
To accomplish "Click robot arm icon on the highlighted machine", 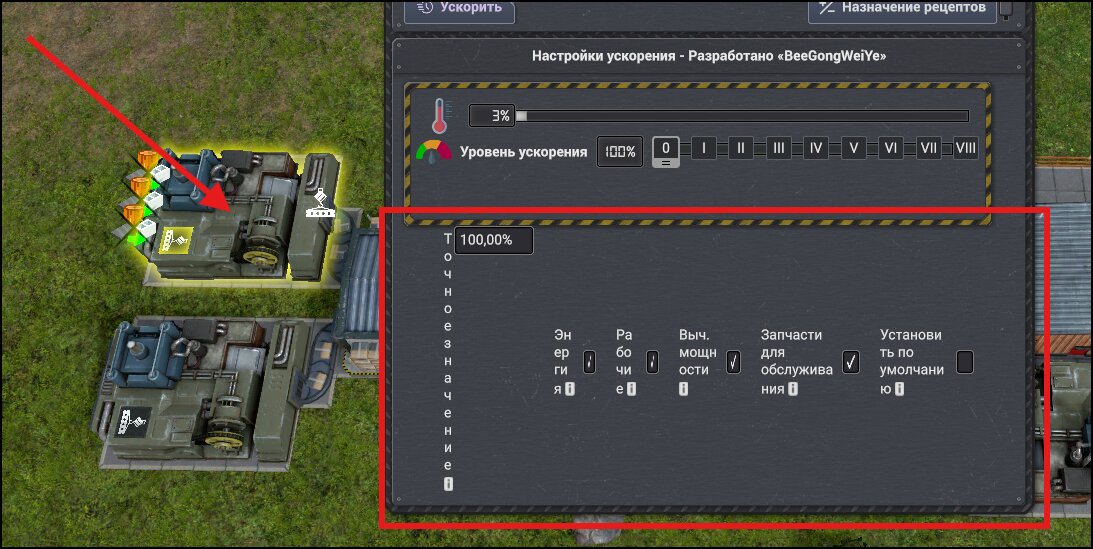I will pyautogui.click(x=320, y=203).
